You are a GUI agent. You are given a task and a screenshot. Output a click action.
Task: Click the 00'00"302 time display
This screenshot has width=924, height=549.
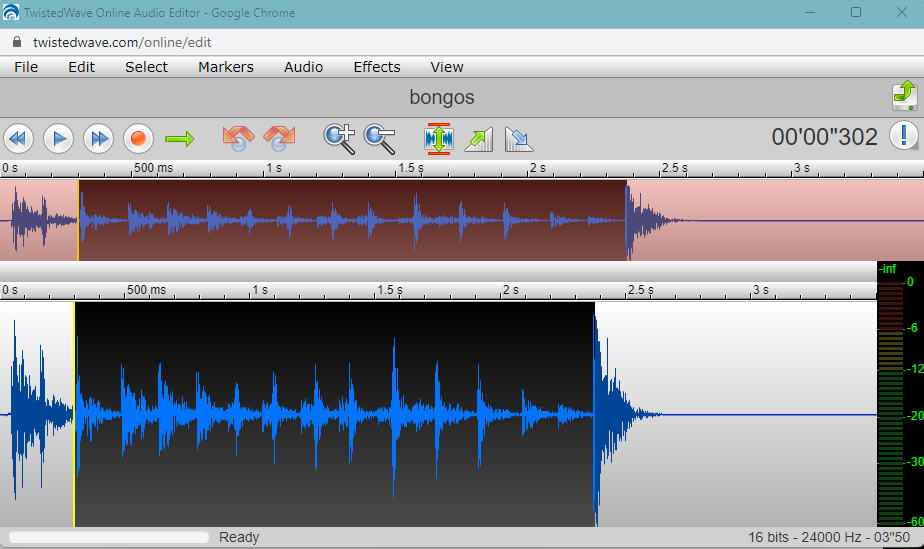point(824,137)
